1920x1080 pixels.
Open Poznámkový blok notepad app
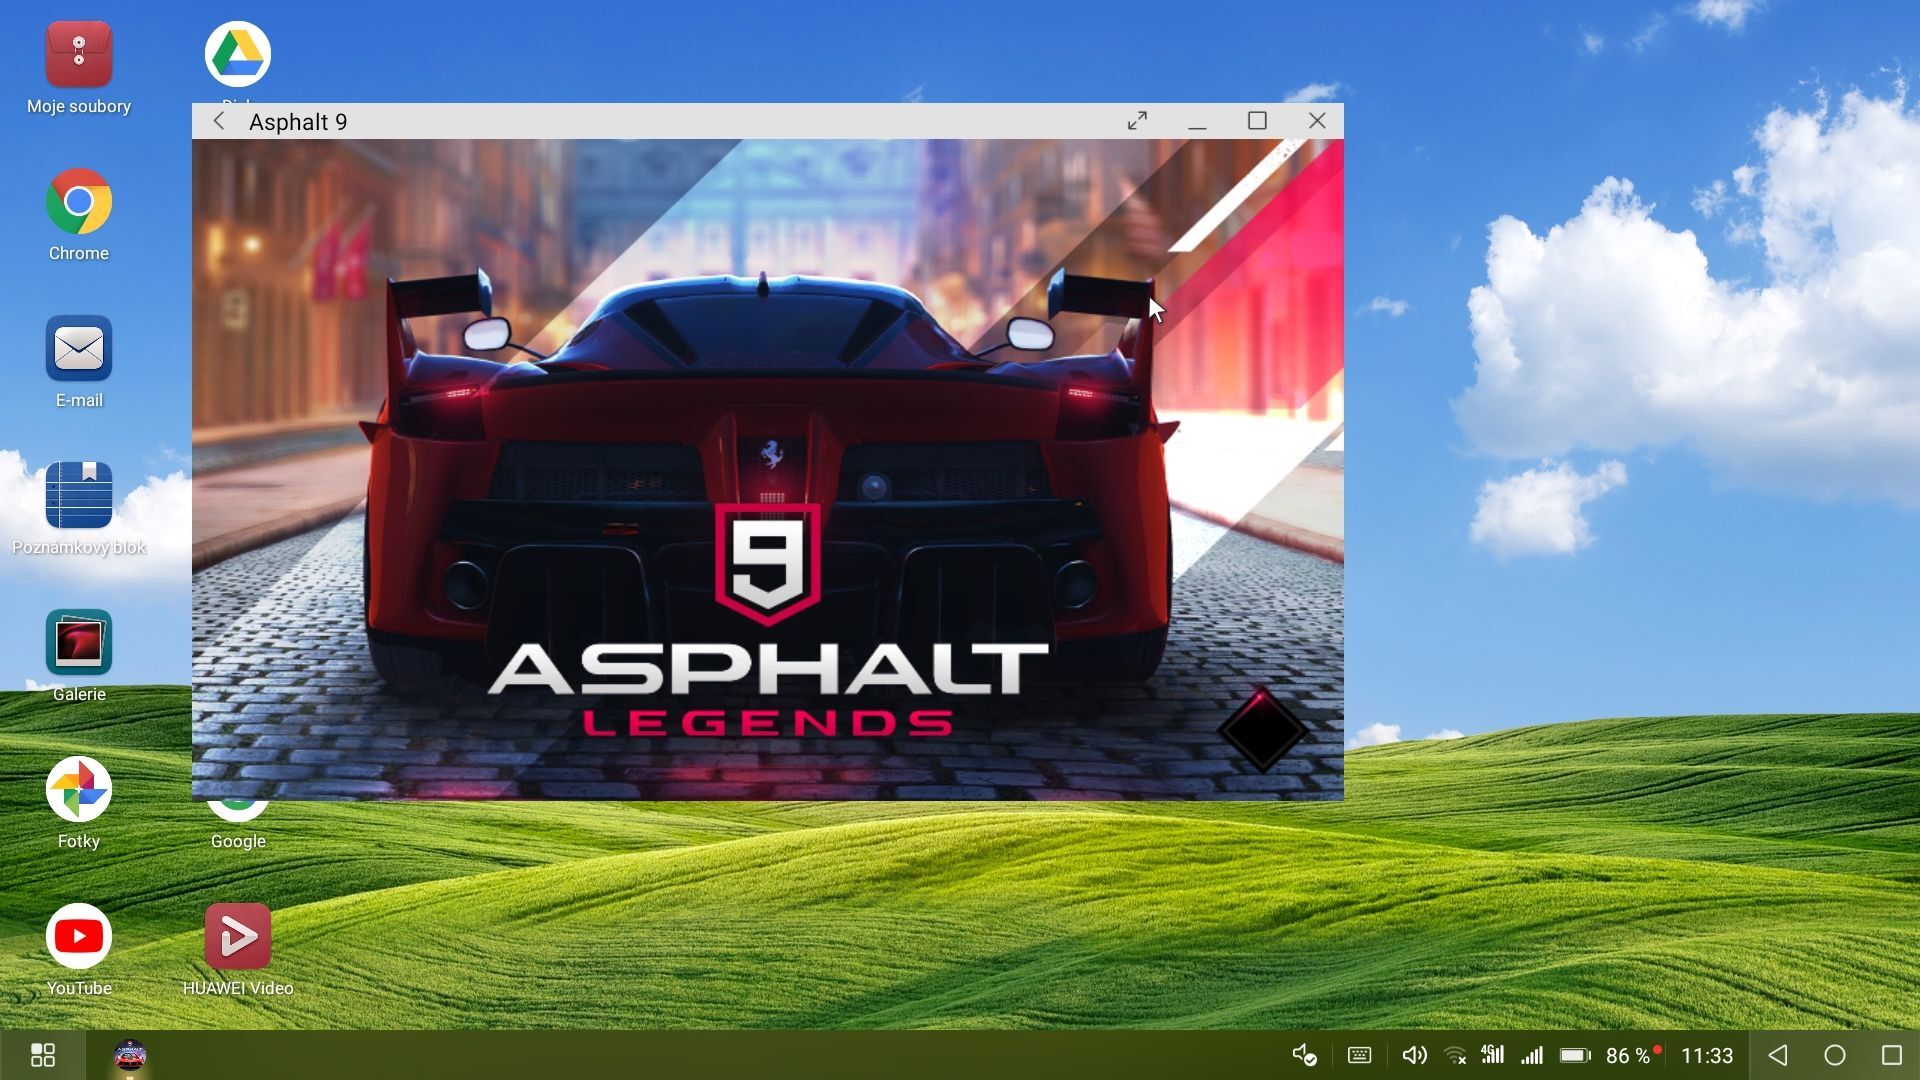pyautogui.click(x=78, y=496)
